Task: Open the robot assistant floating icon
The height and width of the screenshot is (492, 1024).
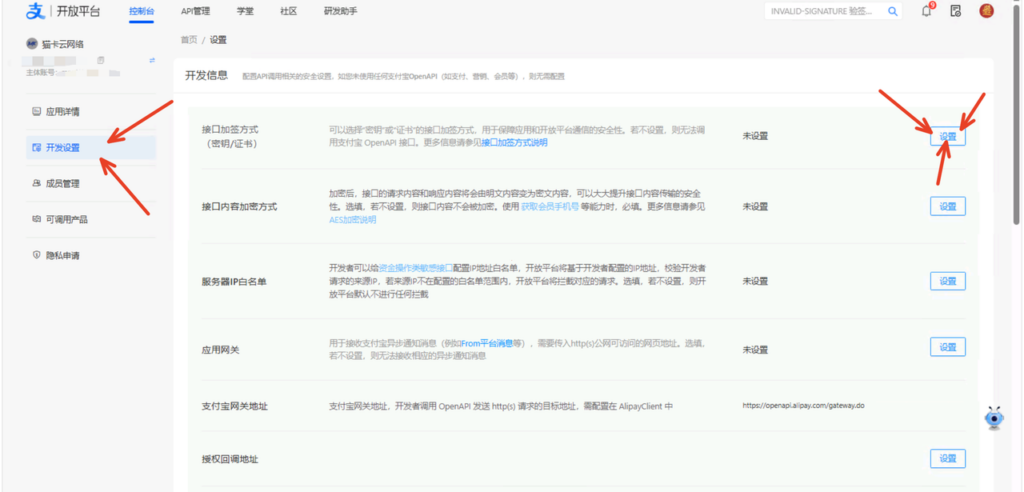Action: pos(994,418)
